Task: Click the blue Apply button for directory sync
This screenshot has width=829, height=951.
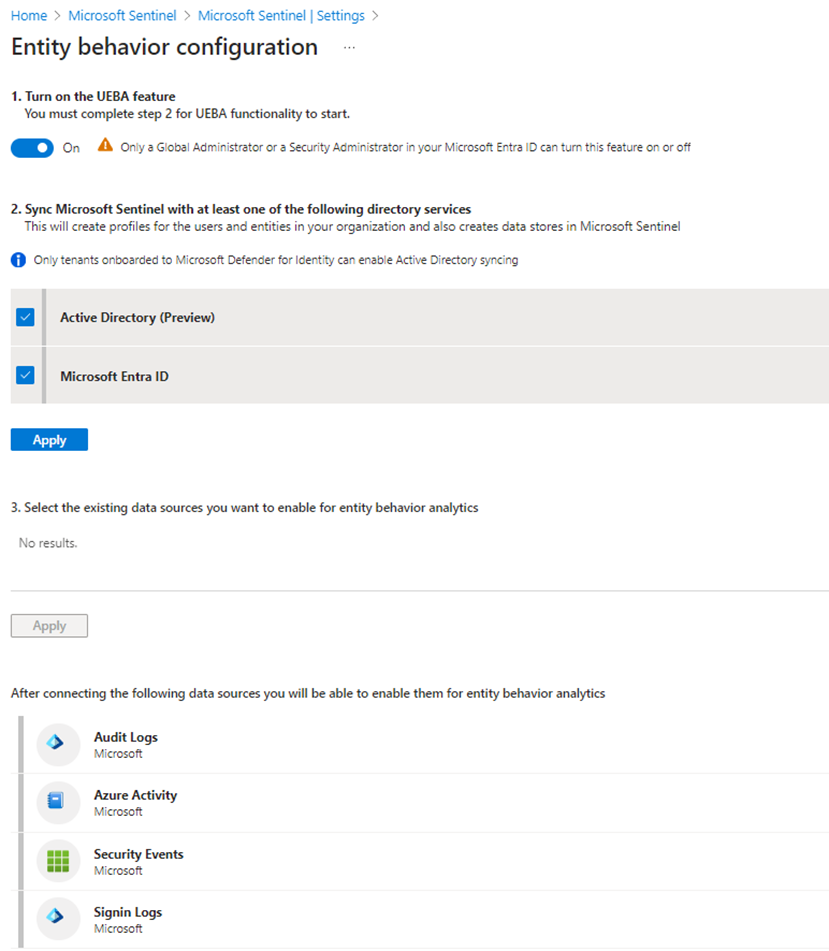Action: click(x=49, y=440)
